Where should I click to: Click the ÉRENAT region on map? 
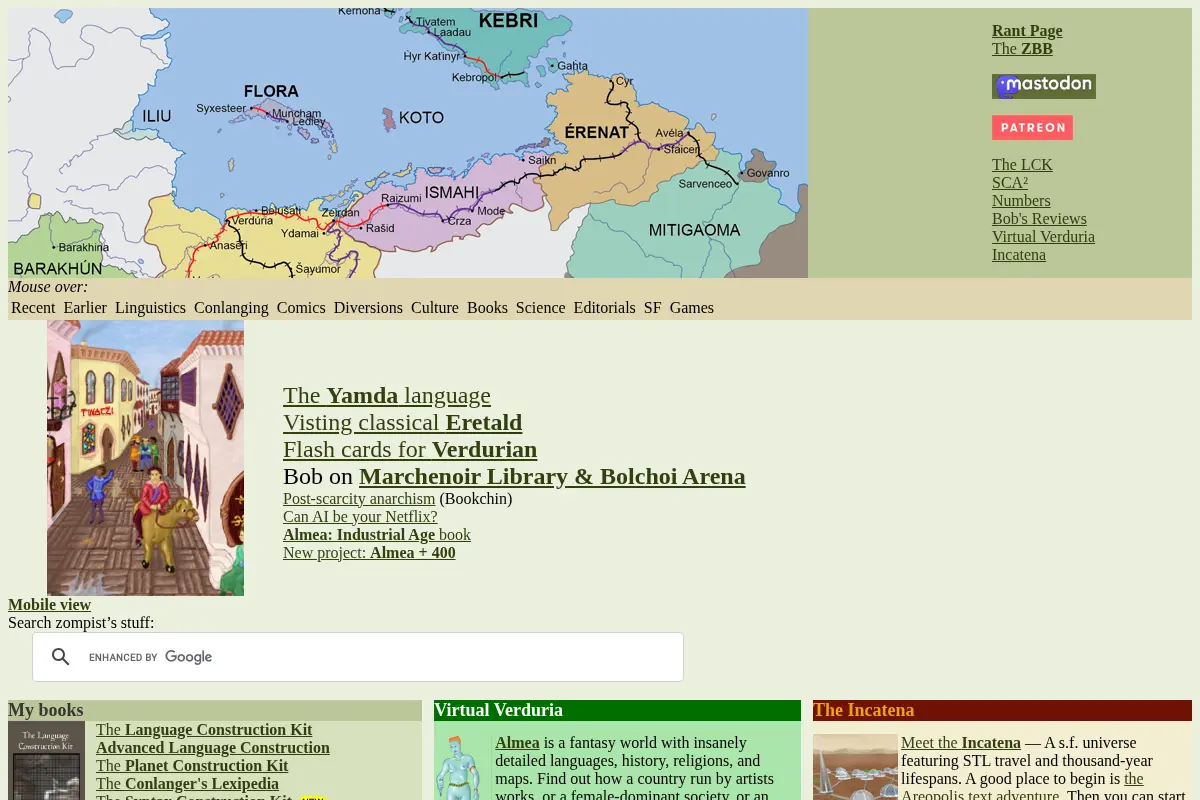click(597, 132)
